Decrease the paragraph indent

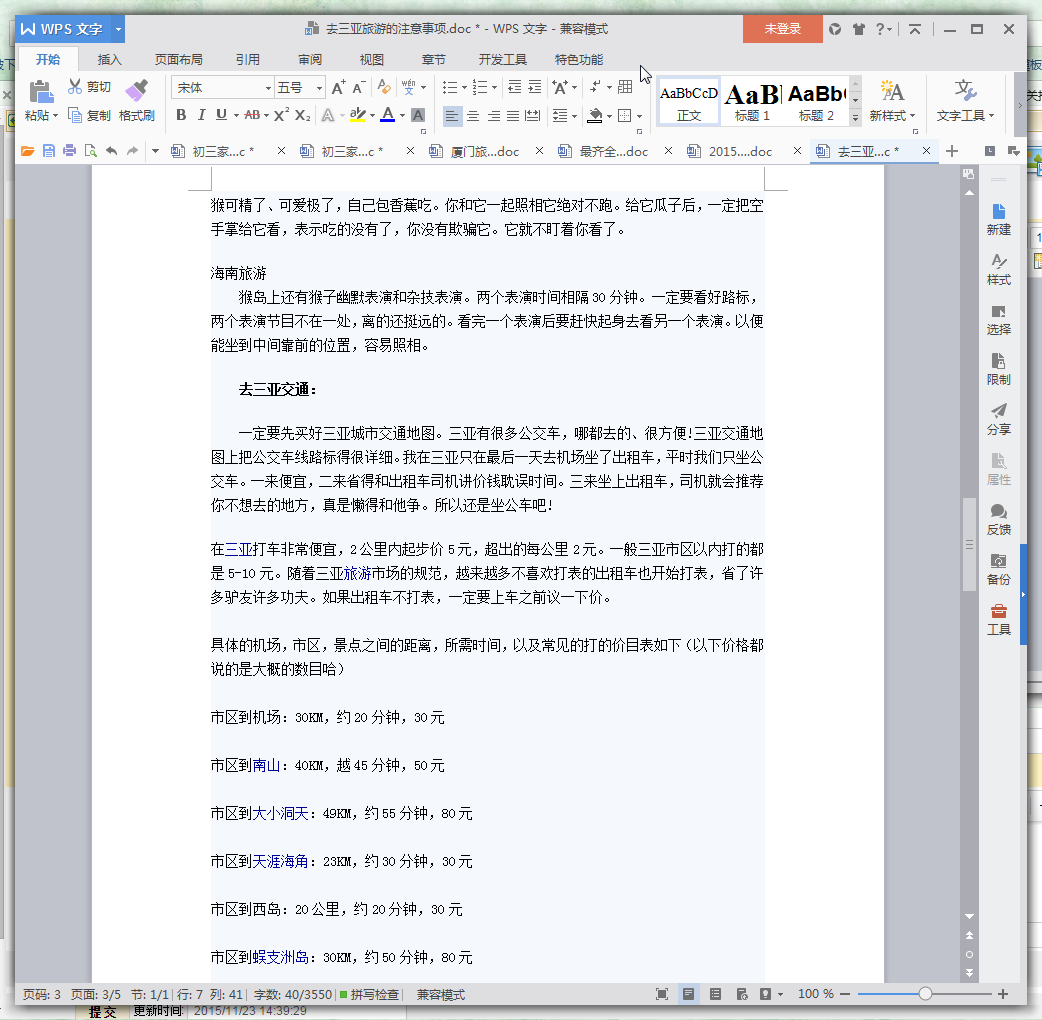pos(514,87)
